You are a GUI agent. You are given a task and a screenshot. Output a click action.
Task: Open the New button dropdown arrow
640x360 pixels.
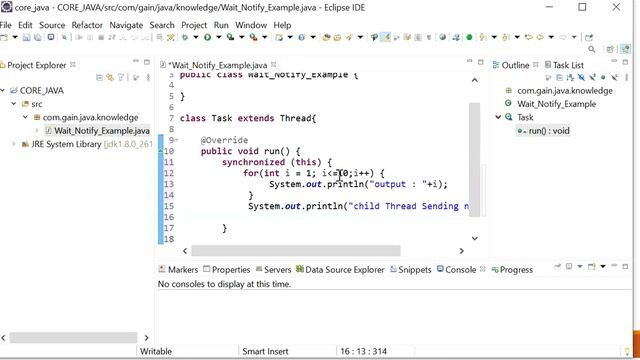(x=15, y=38)
